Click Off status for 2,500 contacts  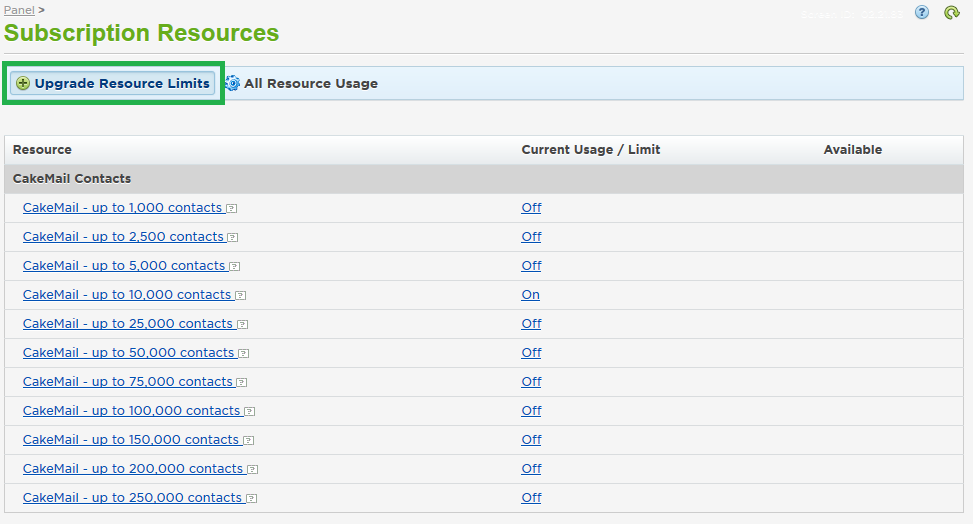[x=531, y=237]
